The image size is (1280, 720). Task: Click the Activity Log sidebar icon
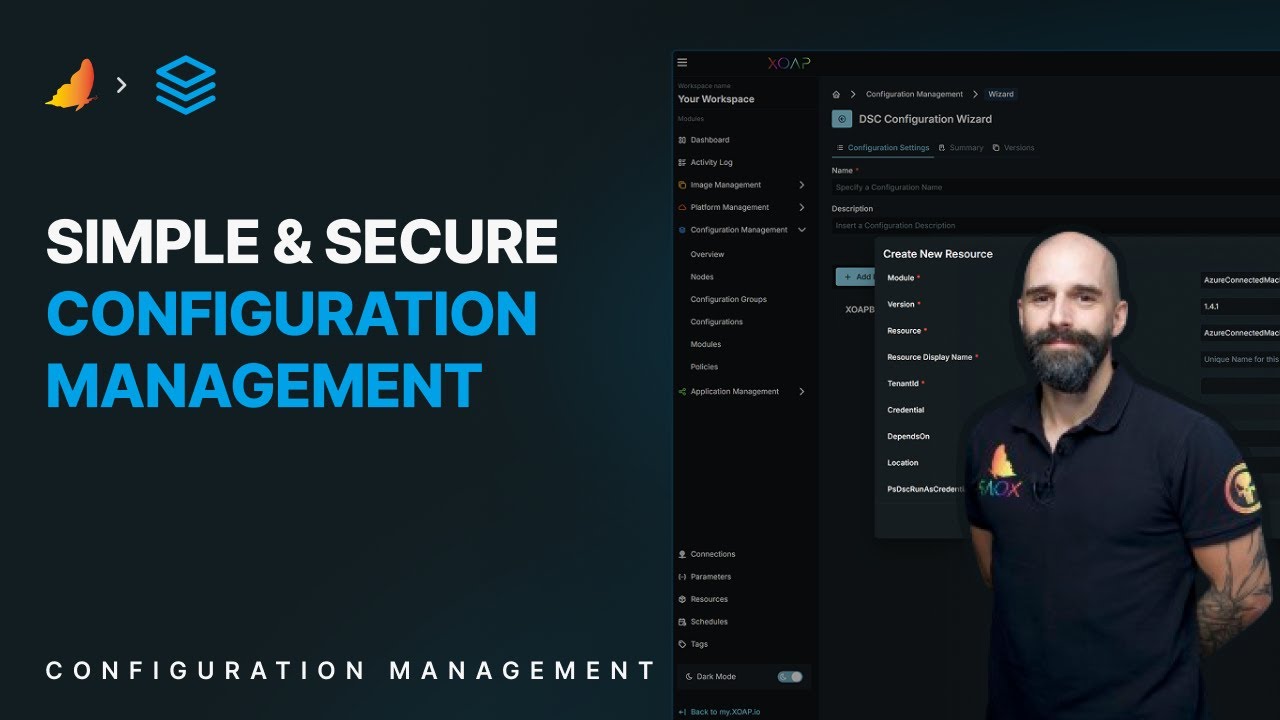tap(682, 162)
